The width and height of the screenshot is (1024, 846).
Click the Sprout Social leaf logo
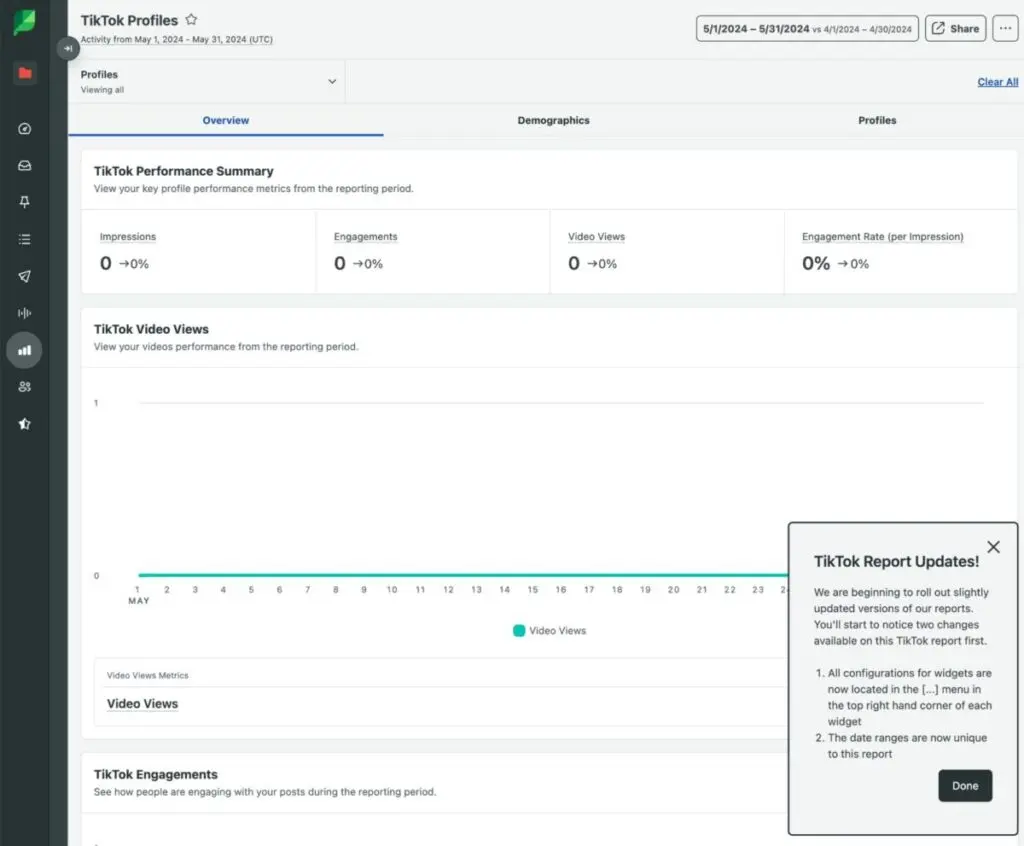25,22
